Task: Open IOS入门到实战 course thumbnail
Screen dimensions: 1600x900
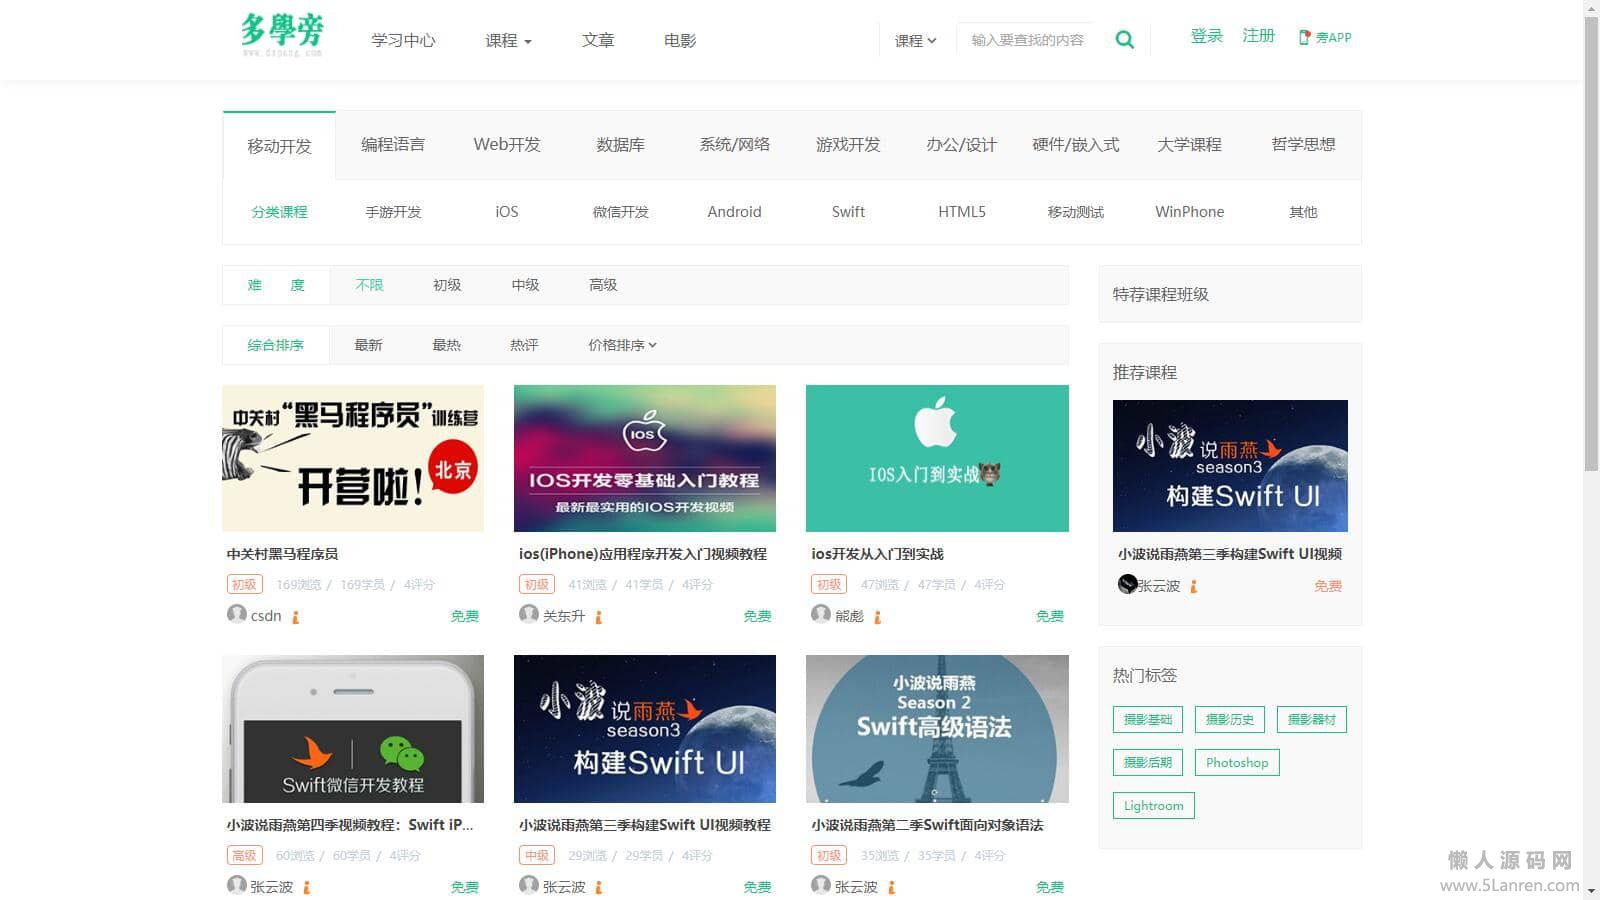Action: tap(937, 458)
